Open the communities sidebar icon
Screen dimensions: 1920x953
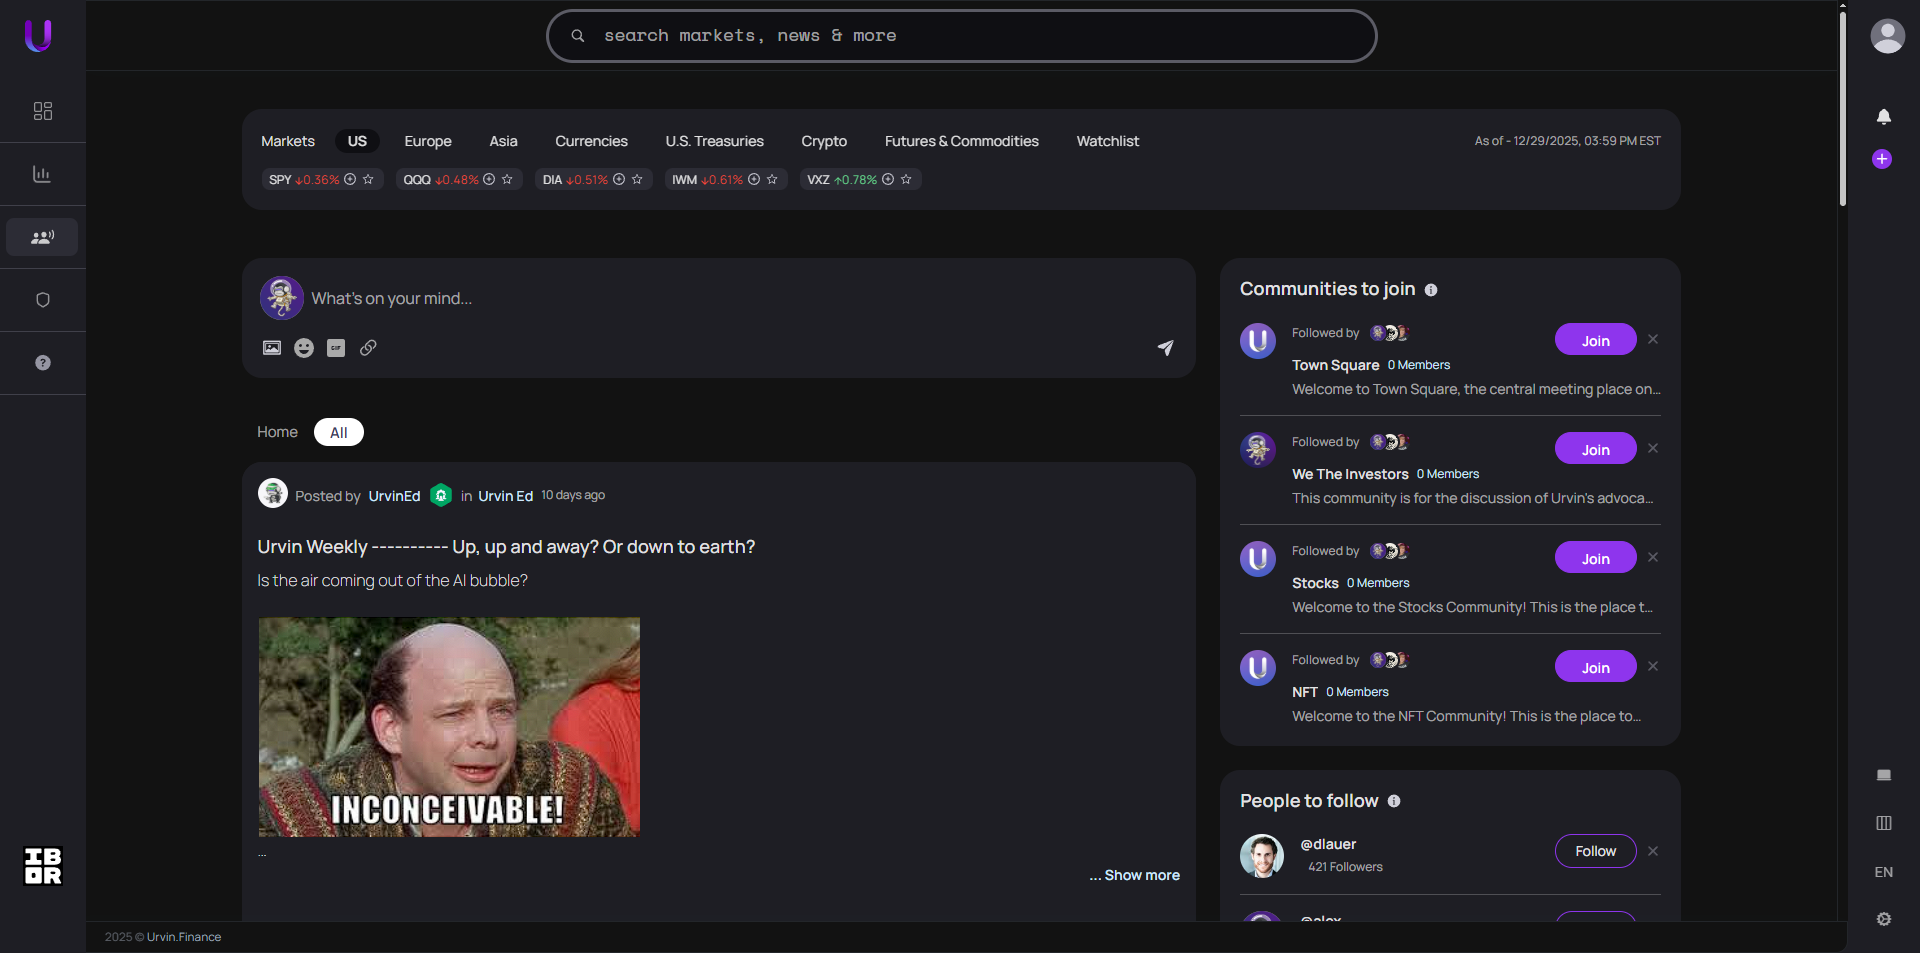click(x=41, y=237)
